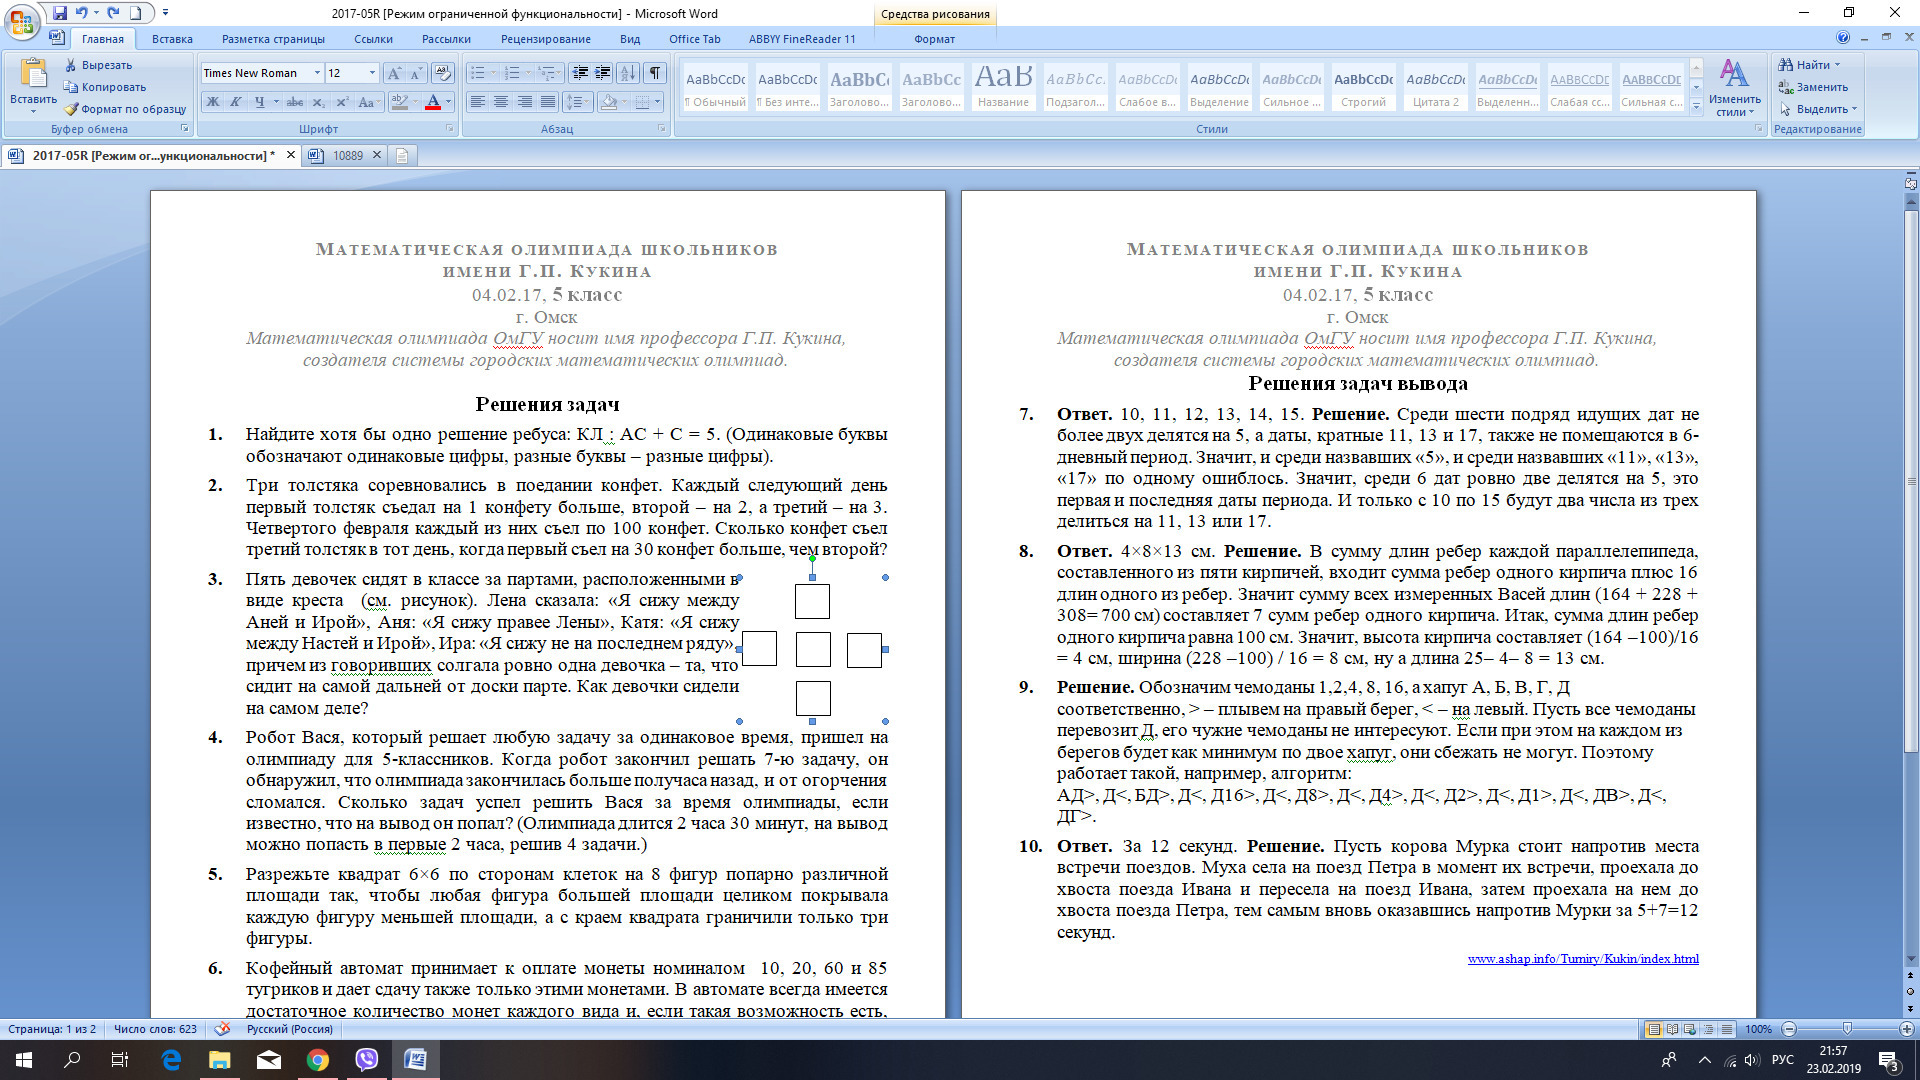Click the Sort (А-Я) icon
This screenshot has width=1920, height=1080.
[x=628, y=73]
